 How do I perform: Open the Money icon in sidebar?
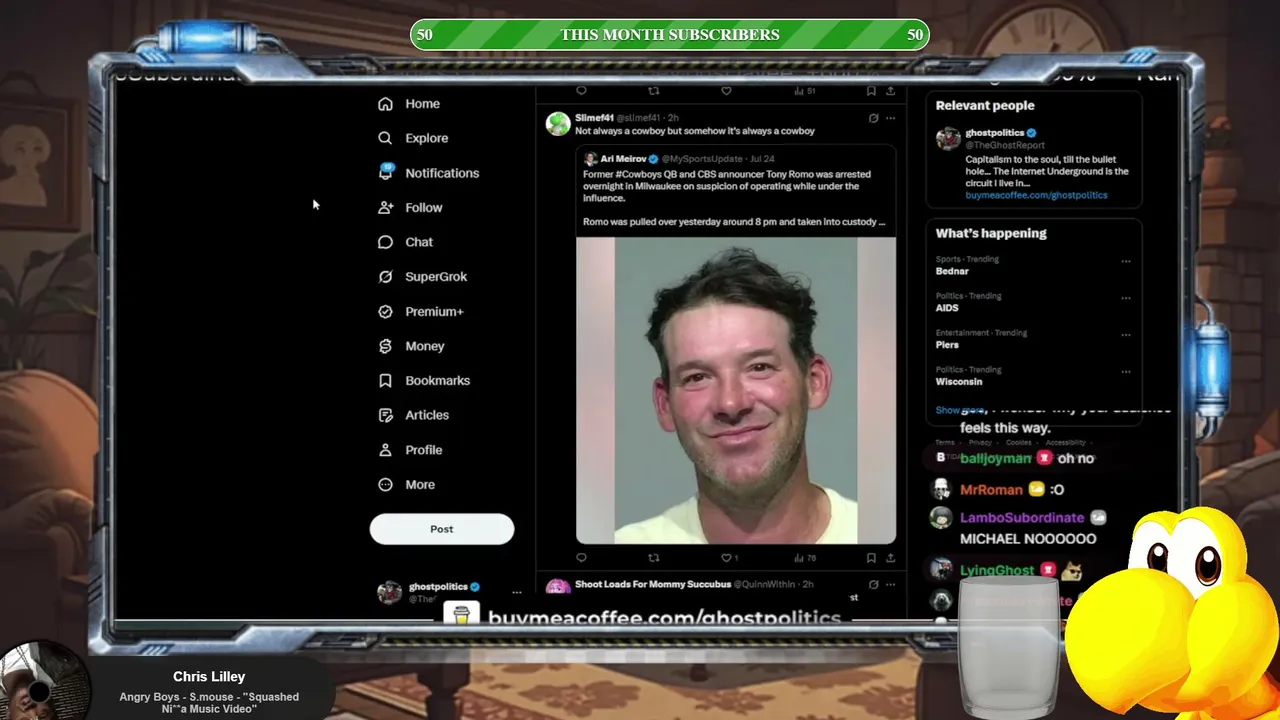(385, 346)
